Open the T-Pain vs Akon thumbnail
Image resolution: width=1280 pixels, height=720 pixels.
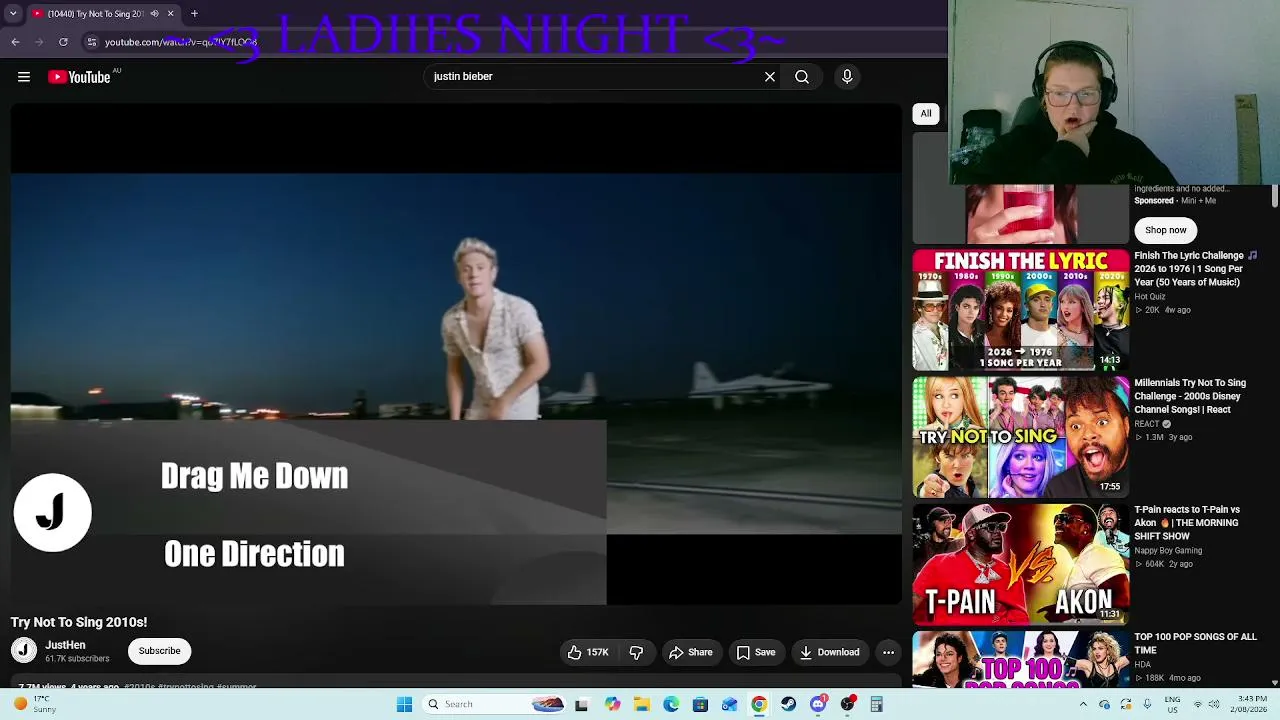pos(1021,564)
